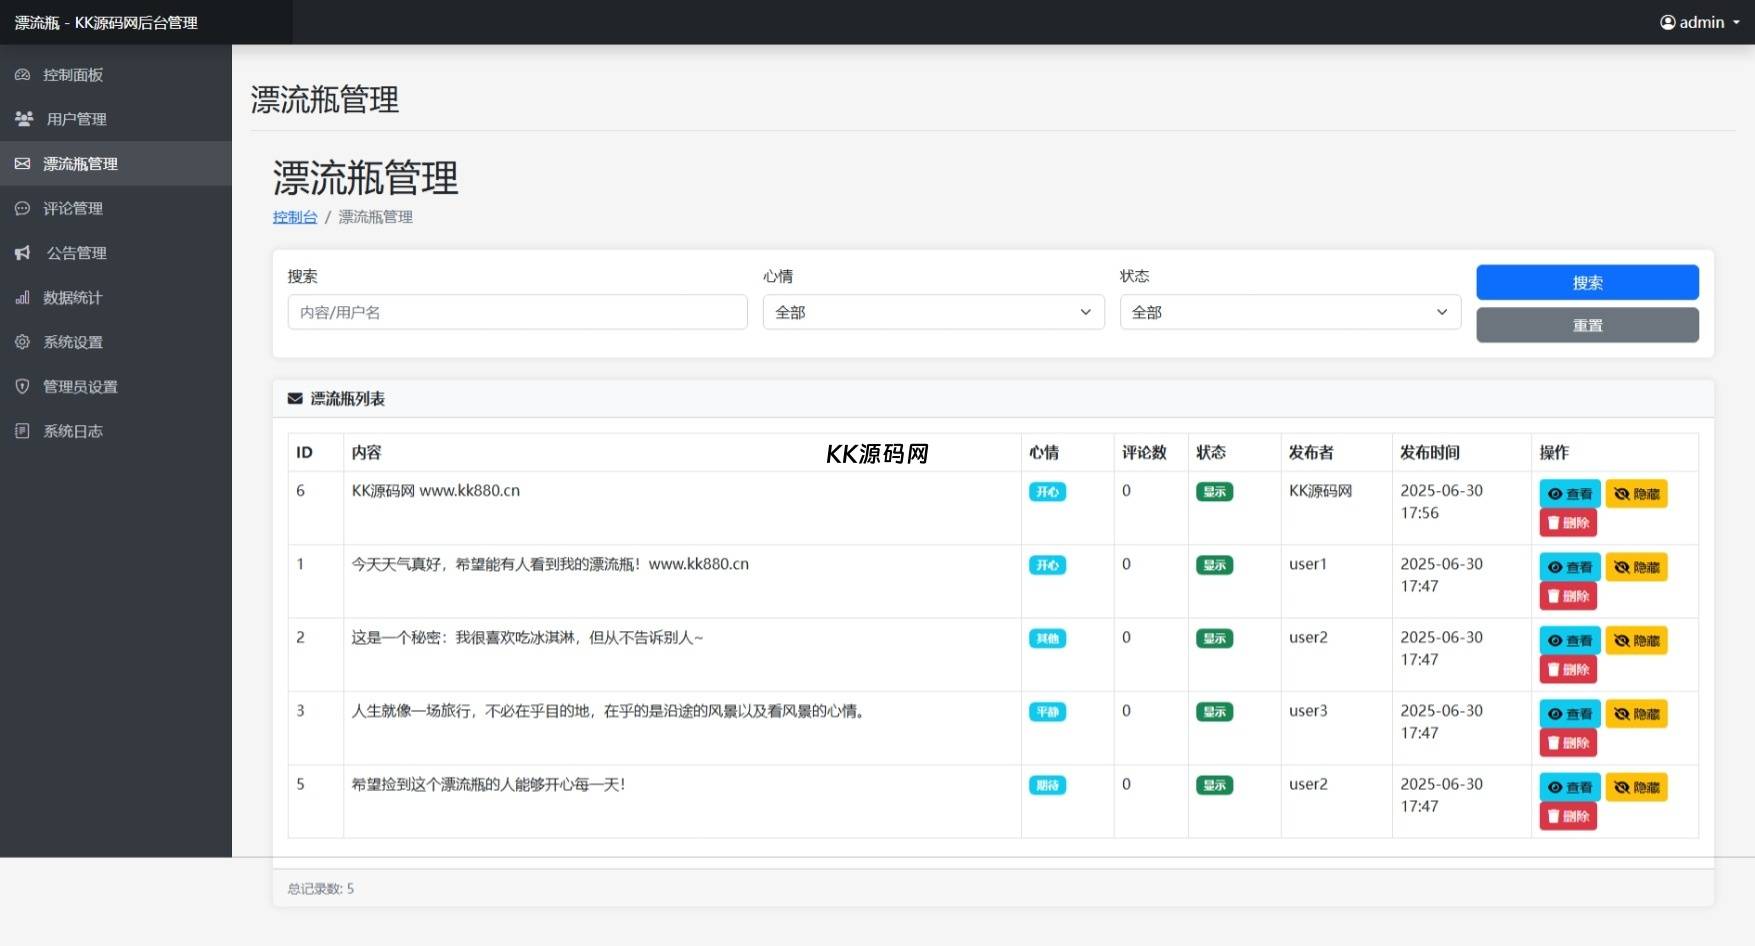View the 今天天气真好 bottle
Image resolution: width=1755 pixels, height=946 pixels.
point(1570,567)
